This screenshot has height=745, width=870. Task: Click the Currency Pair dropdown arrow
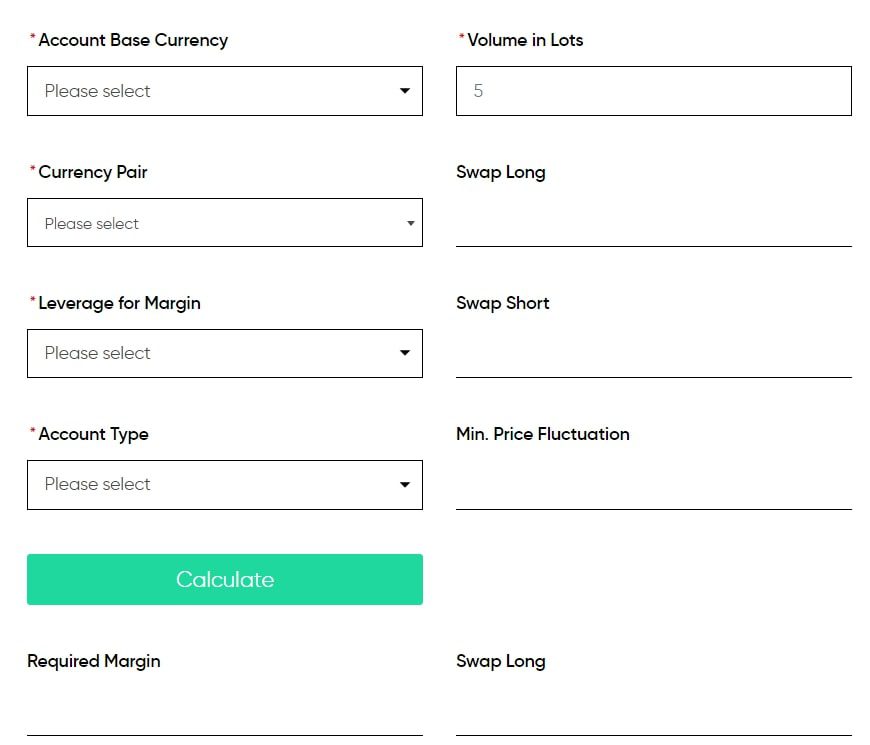(x=411, y=223)
